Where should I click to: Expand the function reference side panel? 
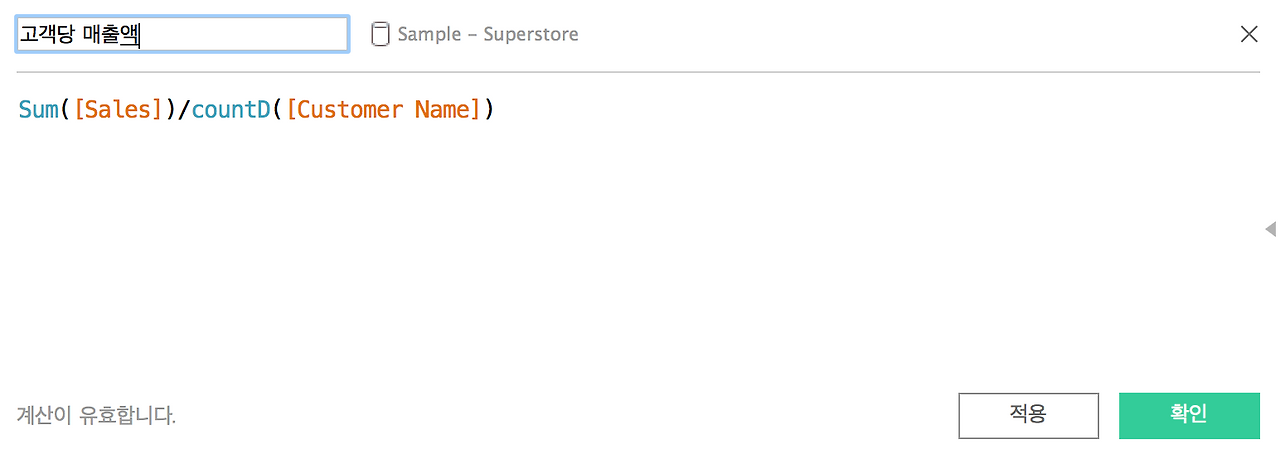coord(1270,229)
